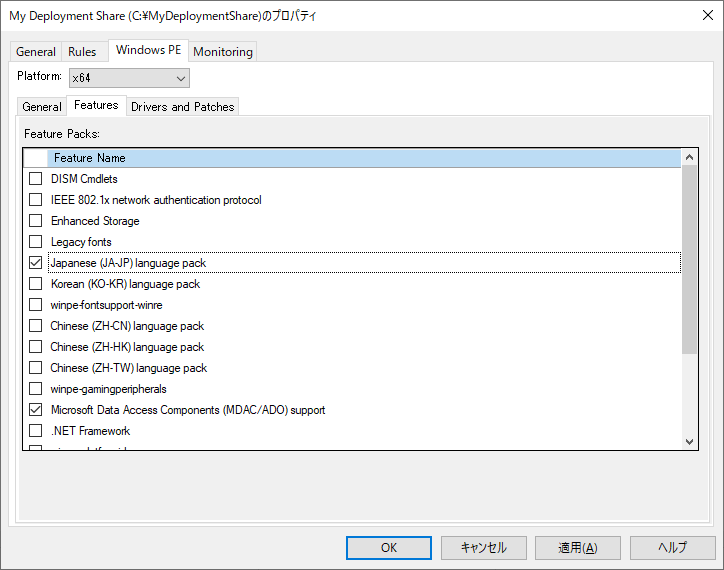Select the 'Legacy fonts' row text
This screenshot has height=570, width=724.
point(81,242)
